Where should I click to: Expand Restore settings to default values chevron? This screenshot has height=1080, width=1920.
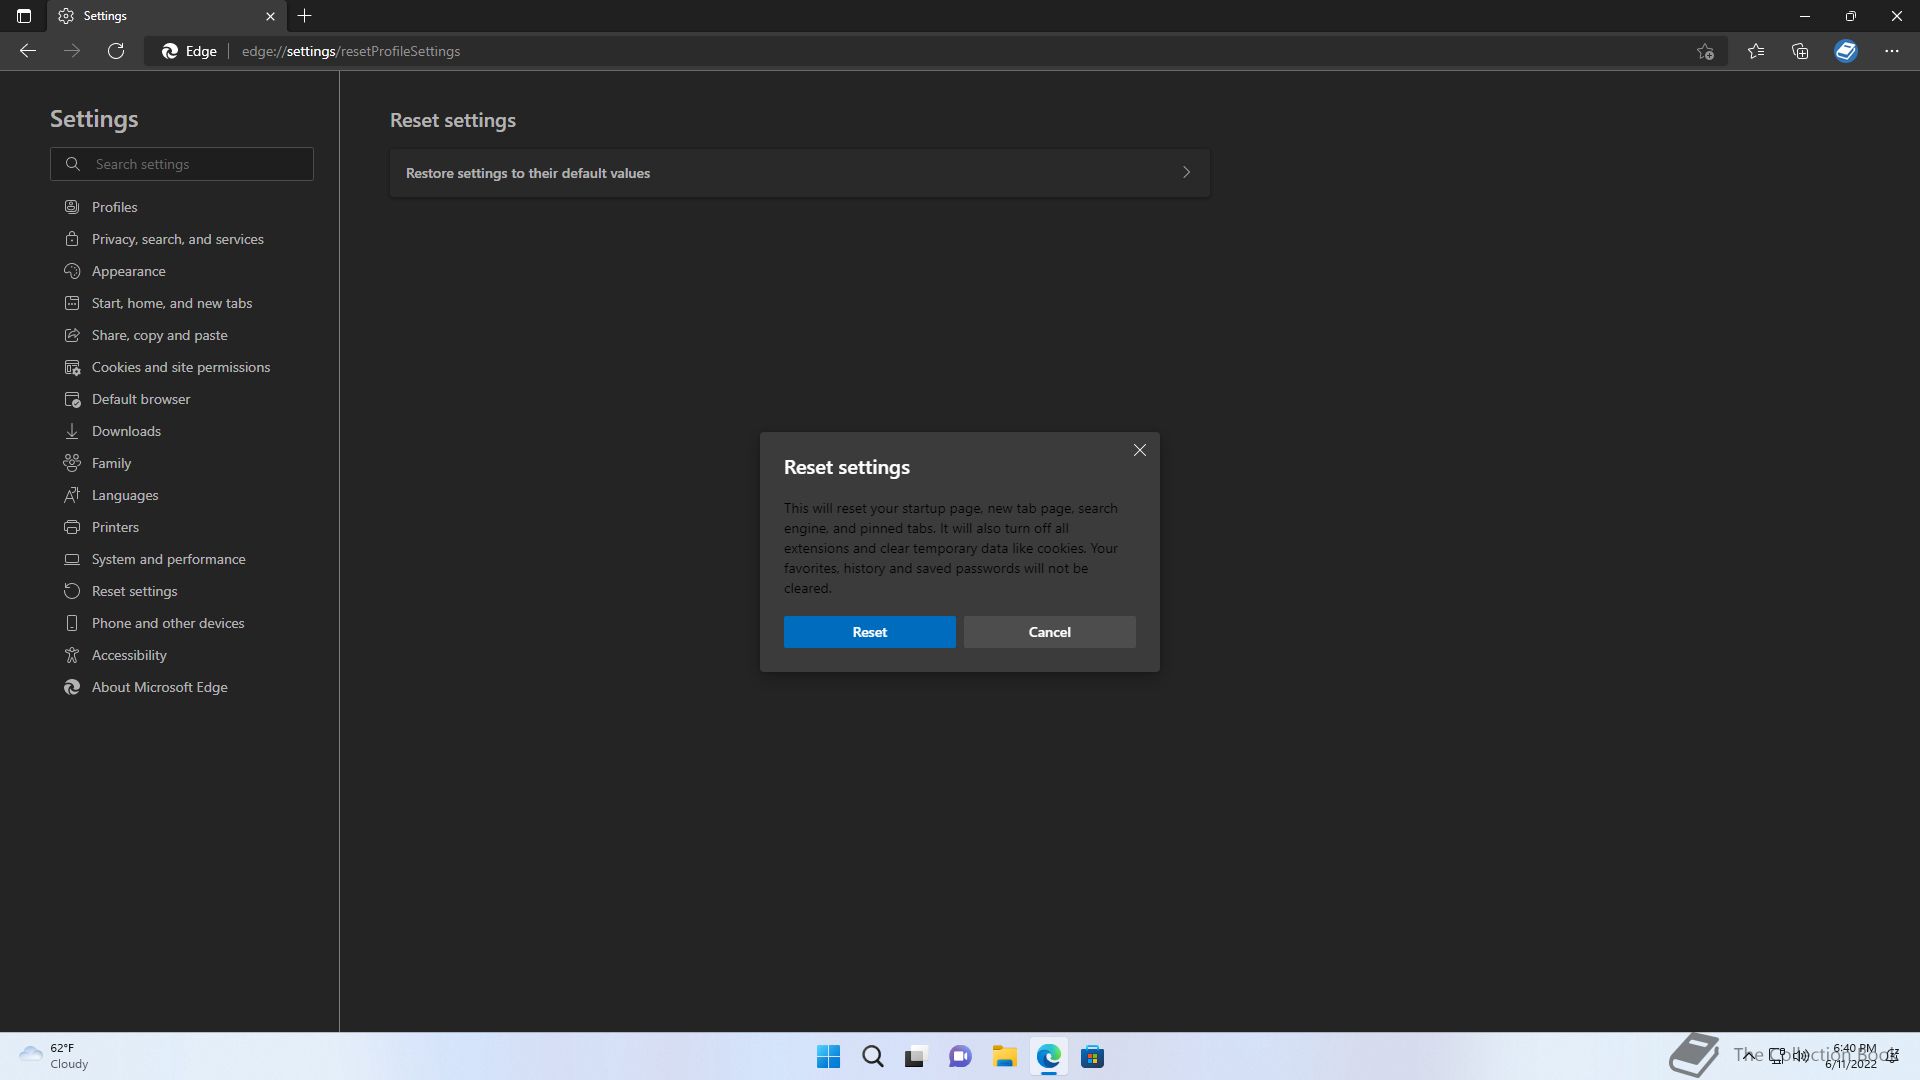click(x=1186, y=173)
